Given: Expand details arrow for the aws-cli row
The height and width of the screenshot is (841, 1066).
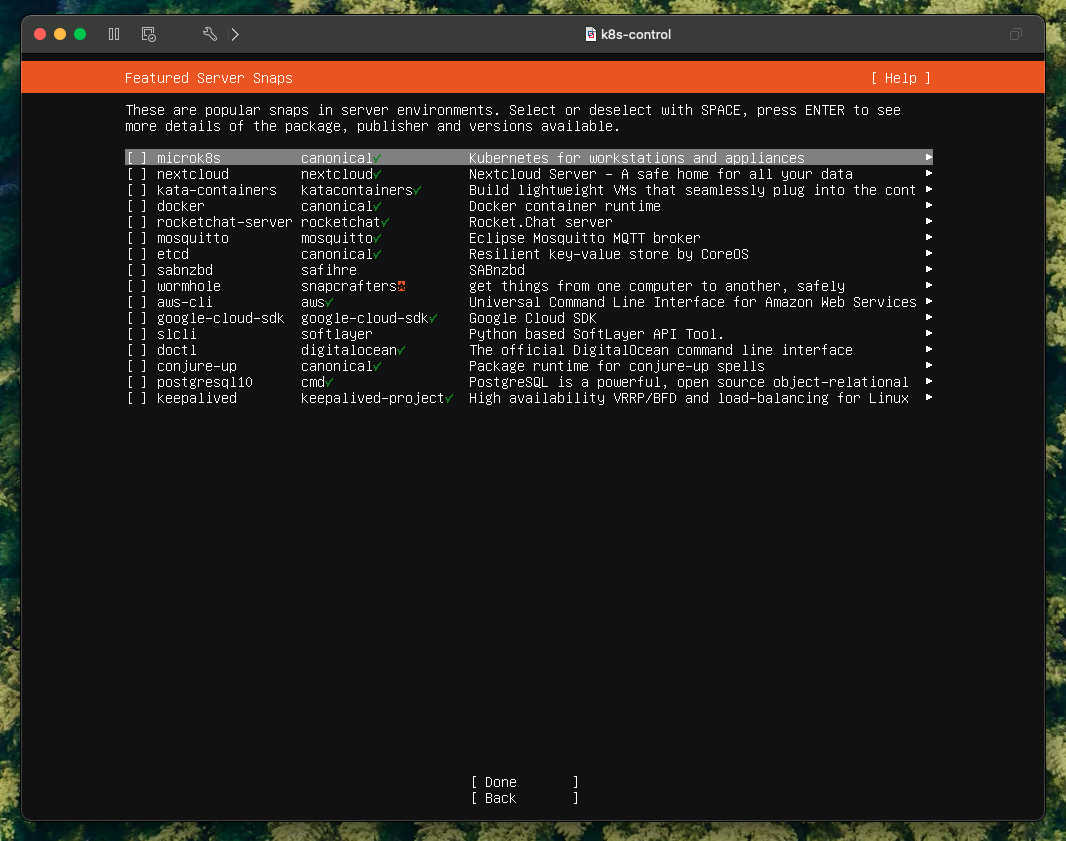Looking at the screenshot, I should (x=928, y=302).
